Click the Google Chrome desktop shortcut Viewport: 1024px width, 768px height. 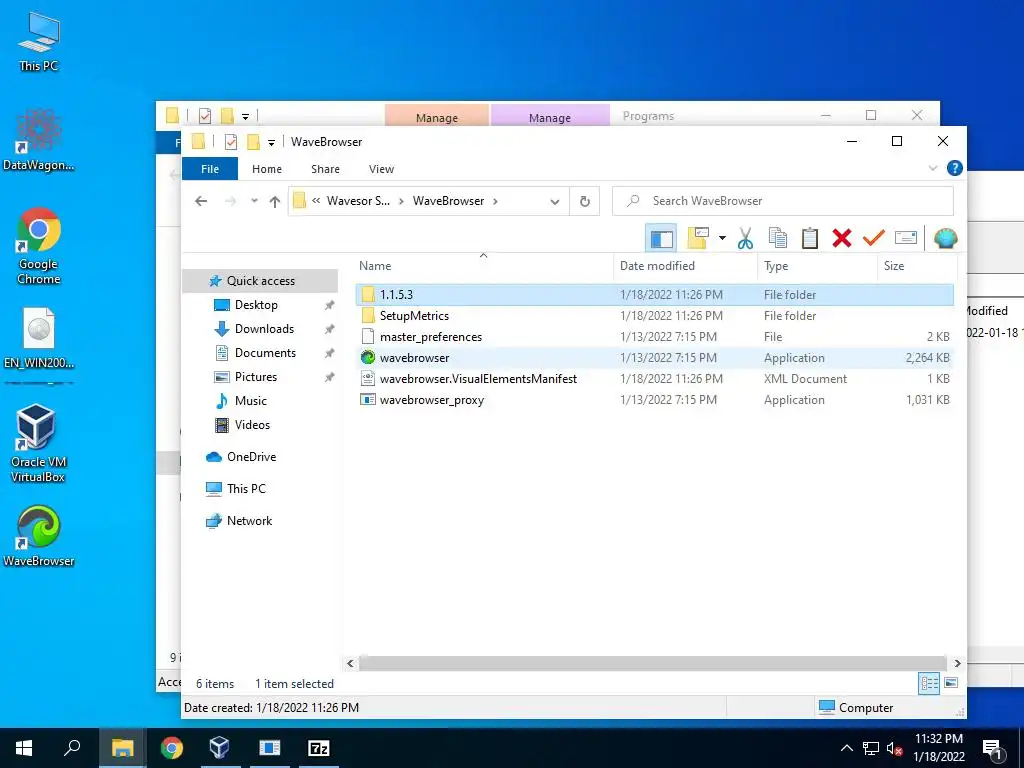tap(39, 246)
